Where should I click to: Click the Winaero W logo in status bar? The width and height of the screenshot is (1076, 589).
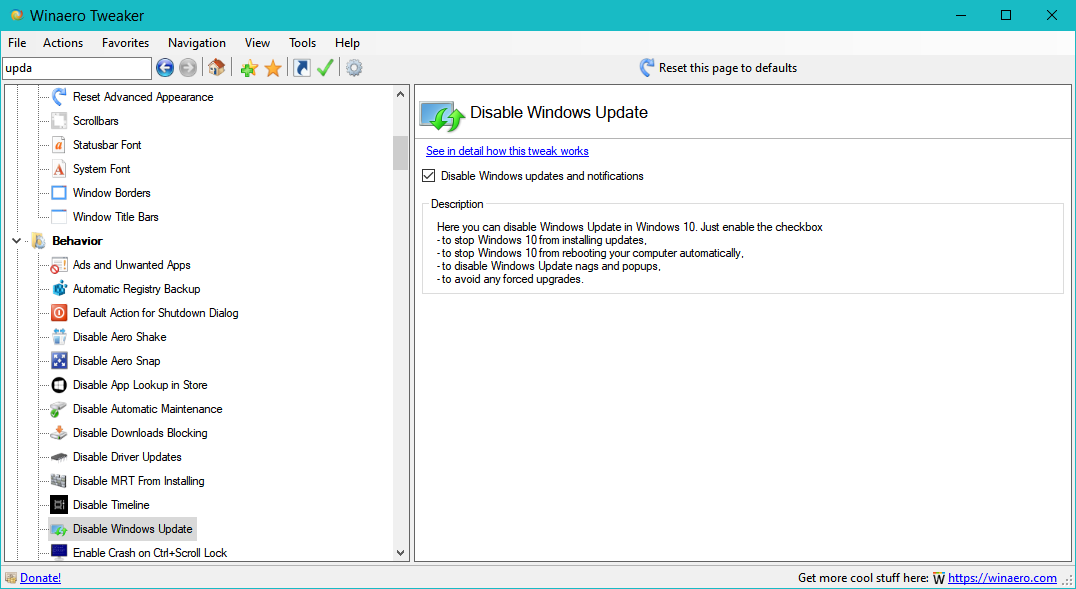click(x=939, y=578)
